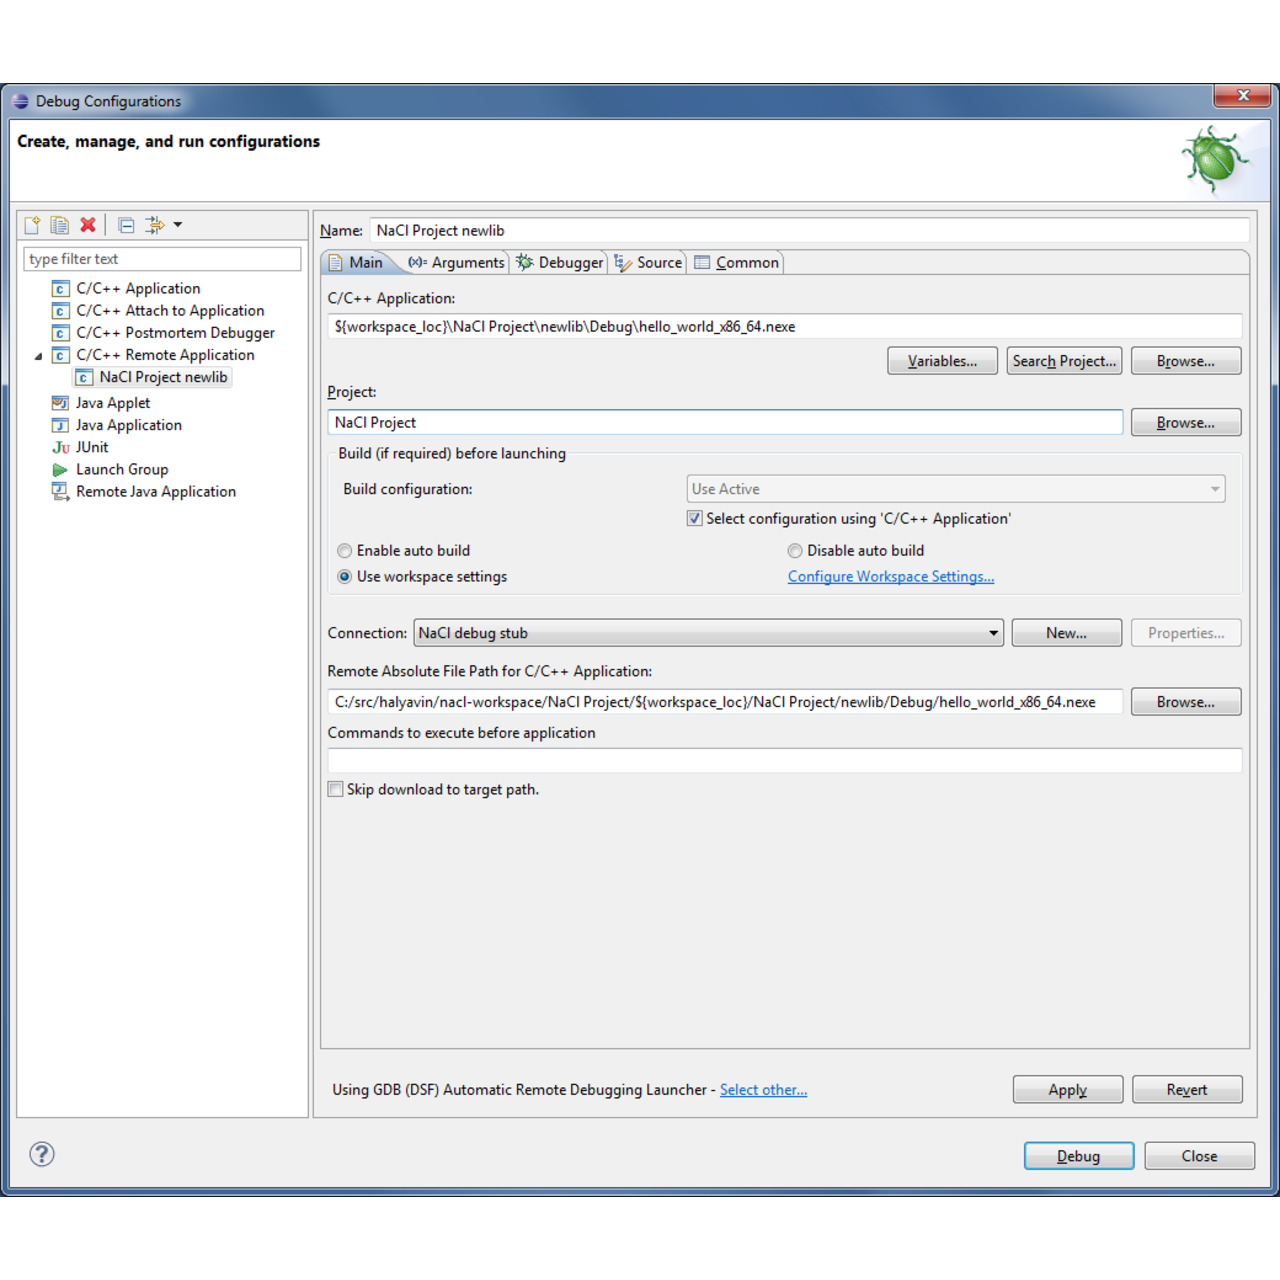Screen dimensions: 1280x1280
Task: Open the Configure Workspace Settings link
Action: click(890, 577)
